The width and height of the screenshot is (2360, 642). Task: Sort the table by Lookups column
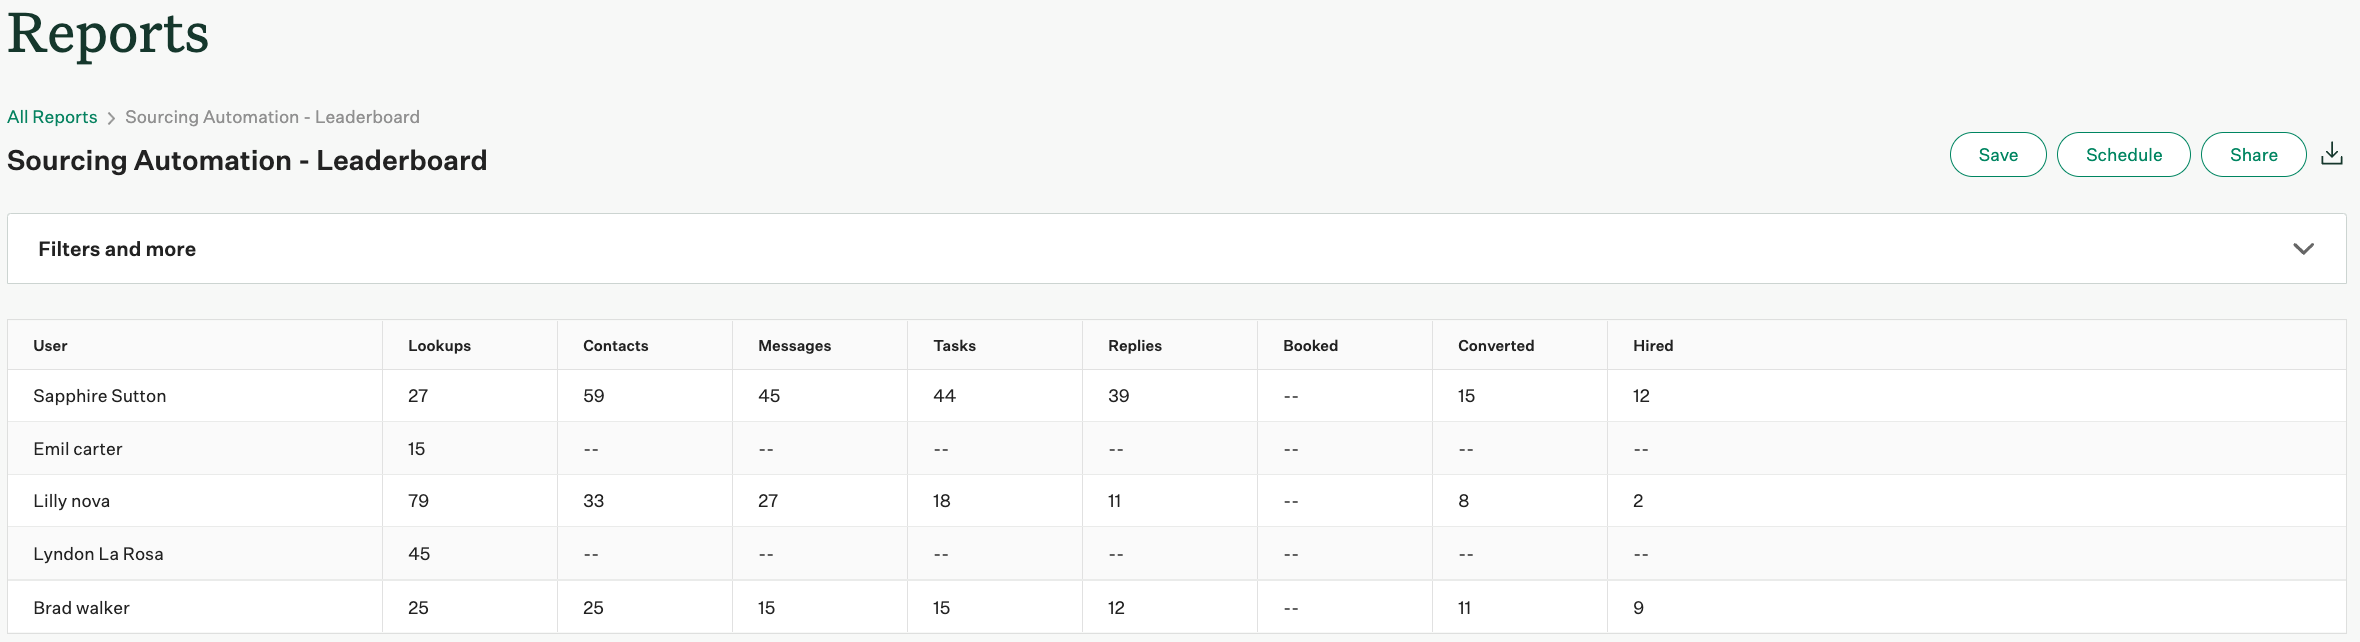[x=439, y=346]
